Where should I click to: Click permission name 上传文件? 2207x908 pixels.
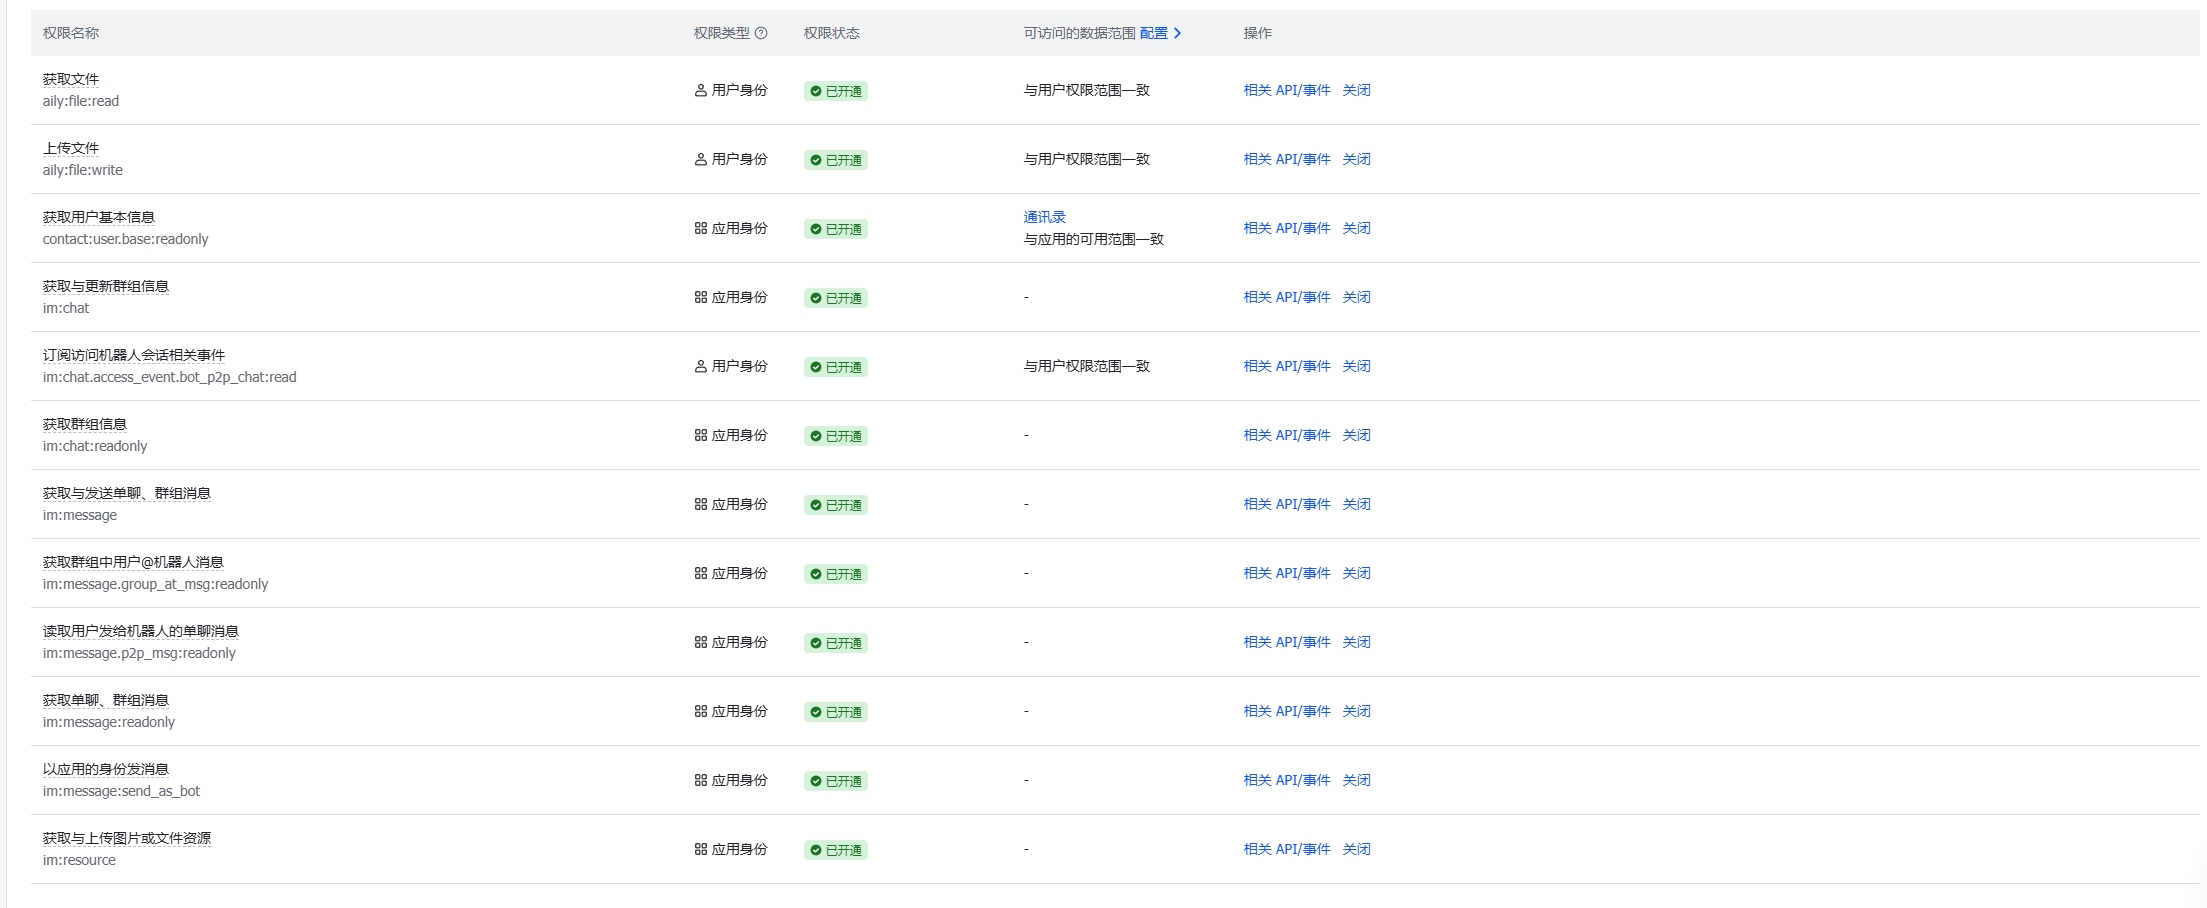(71, 148)
